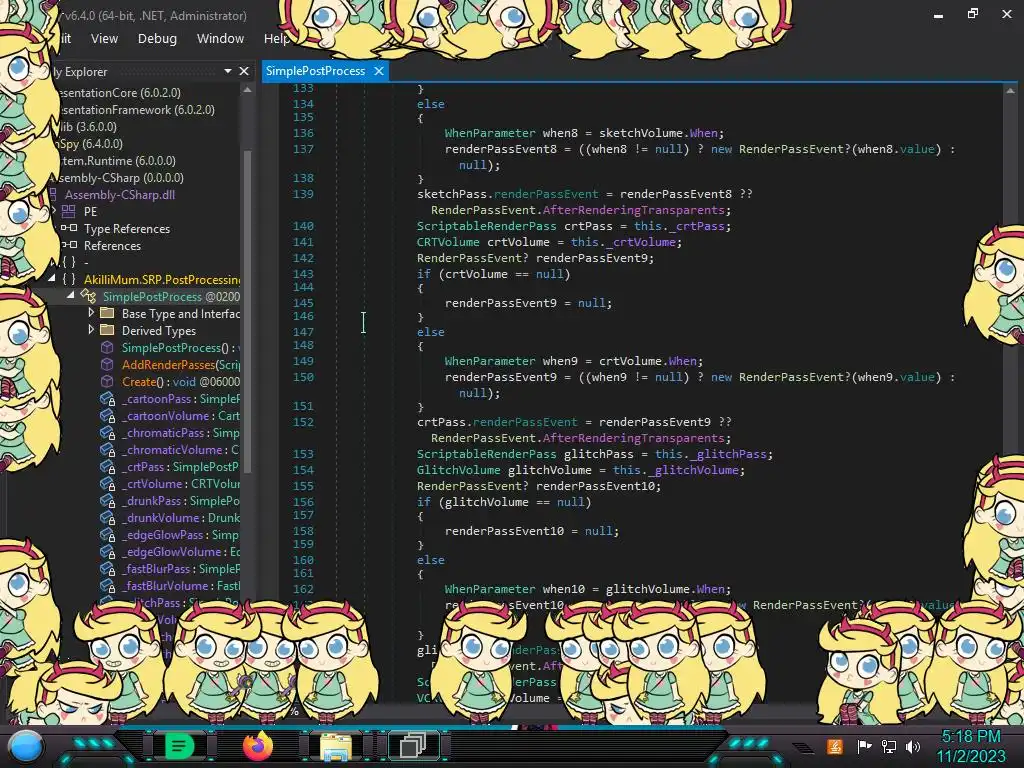Open the Debug menu
The image size is (1024, 768).
(x=157, y=39)
